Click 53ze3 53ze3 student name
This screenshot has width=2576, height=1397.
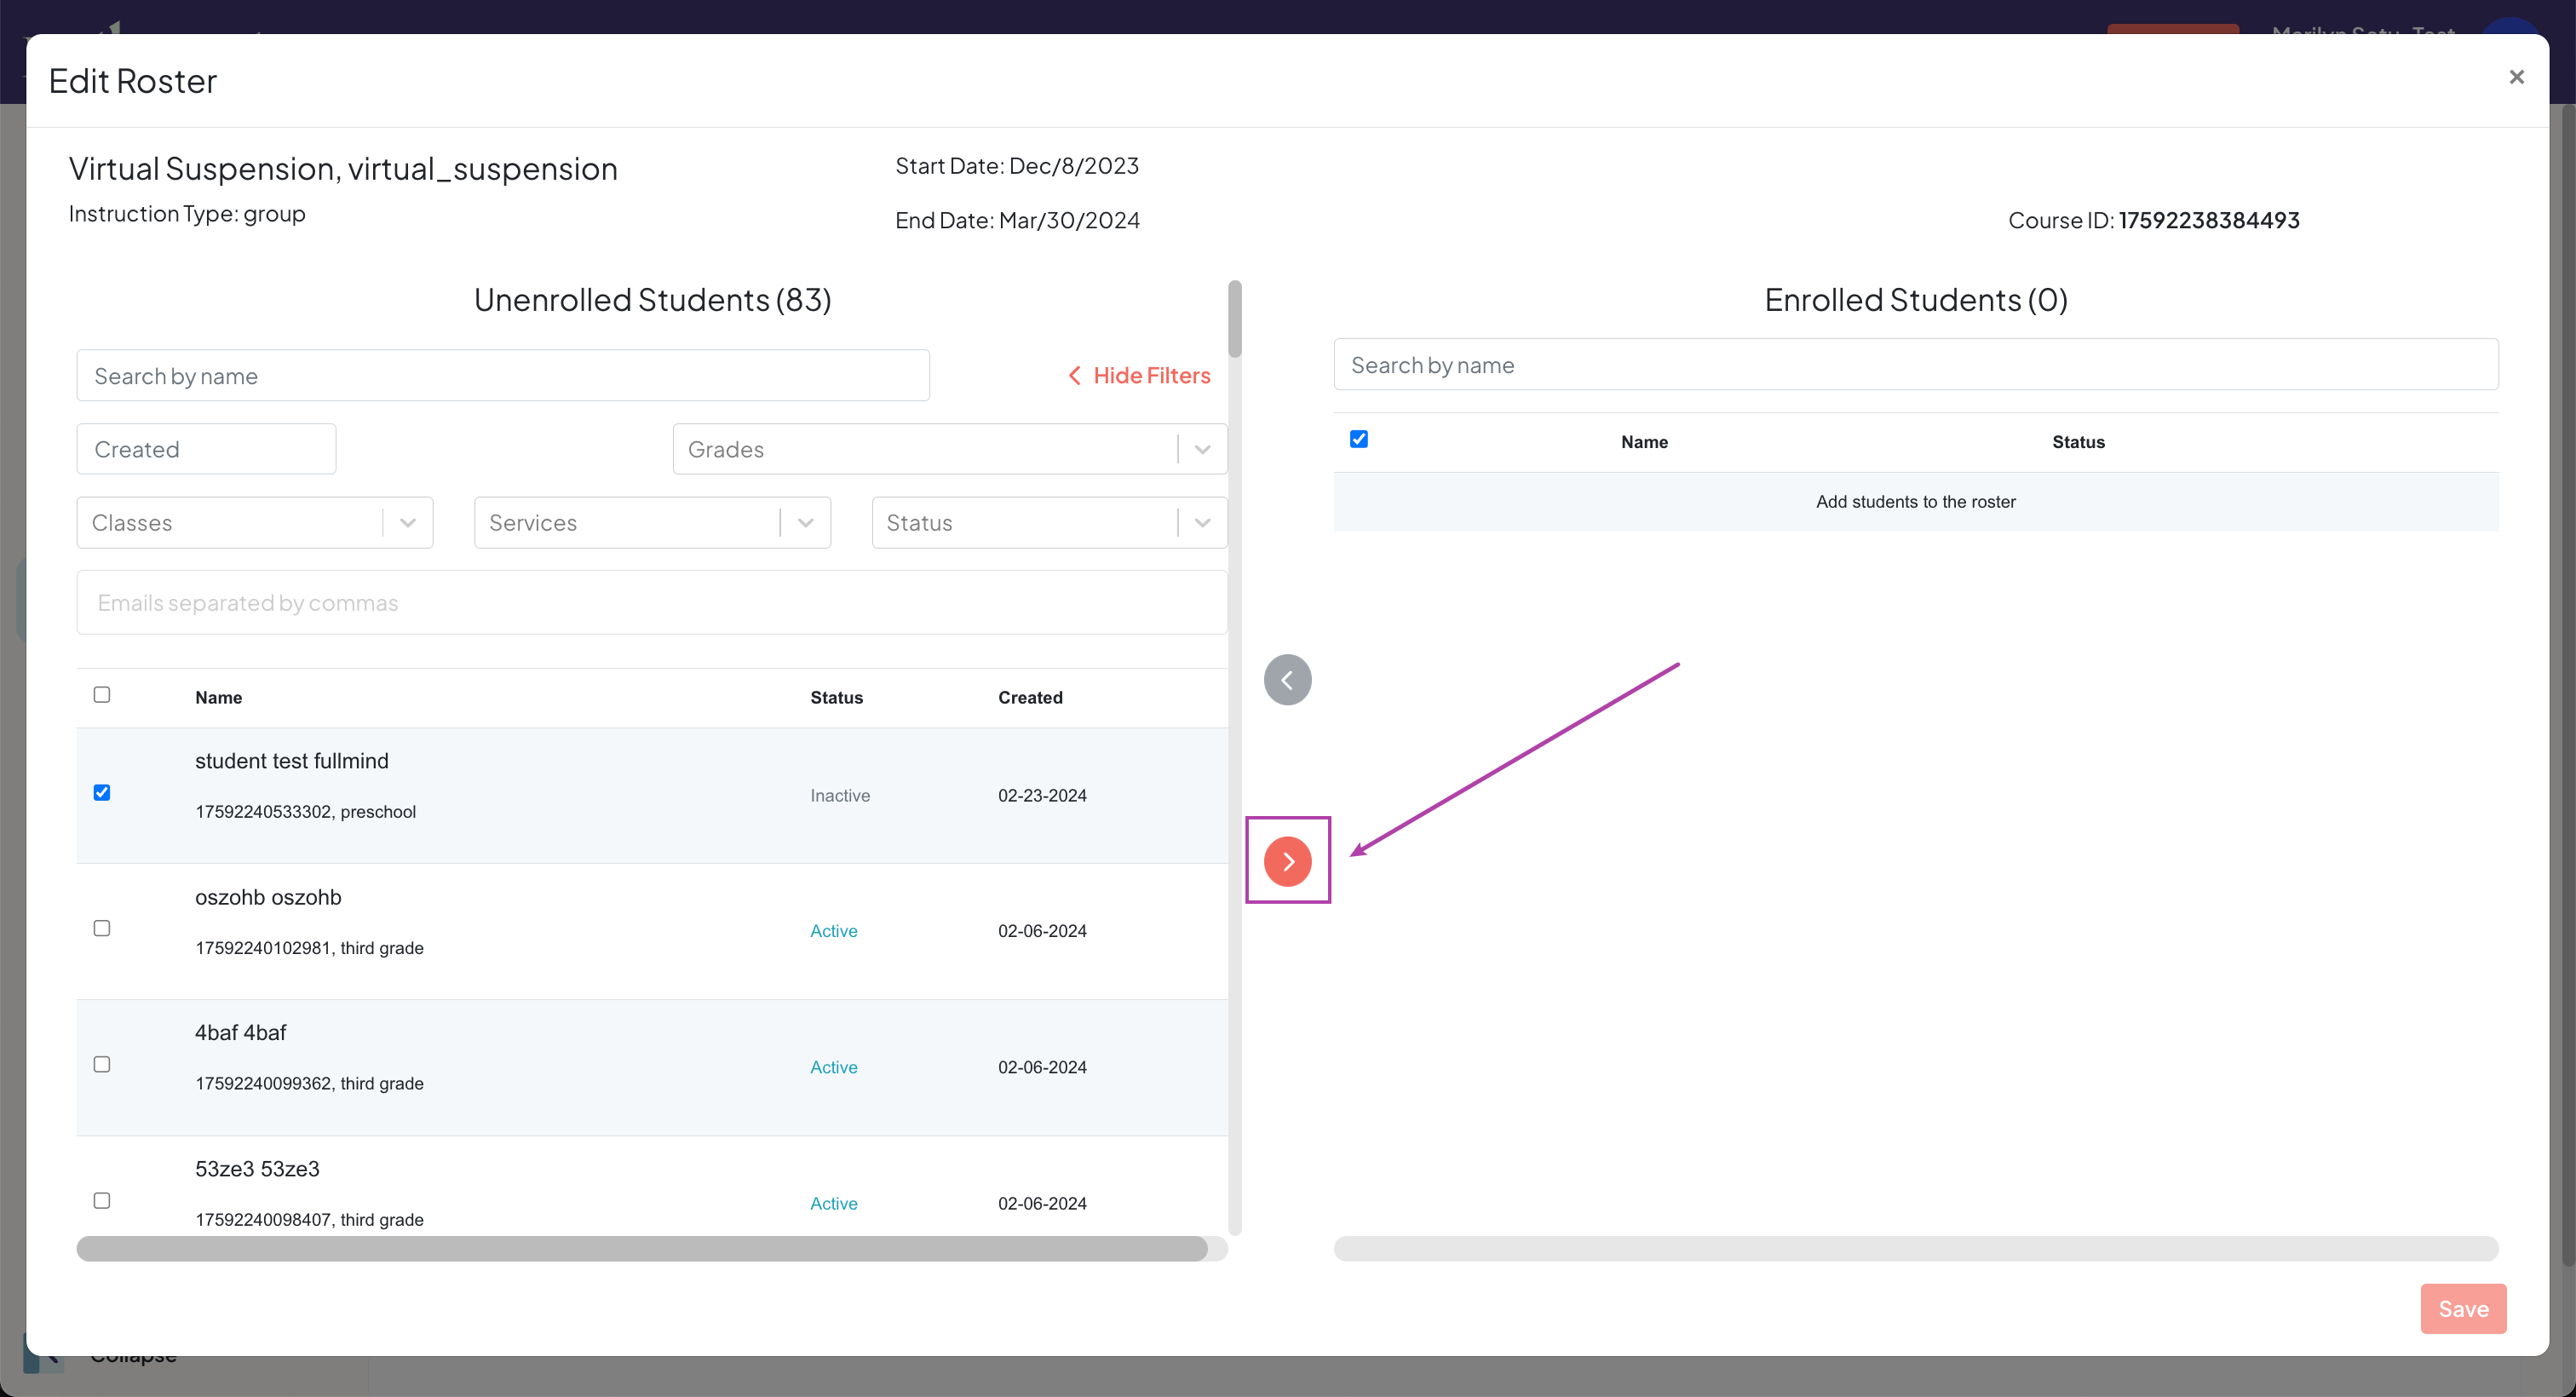point(257,1168)
